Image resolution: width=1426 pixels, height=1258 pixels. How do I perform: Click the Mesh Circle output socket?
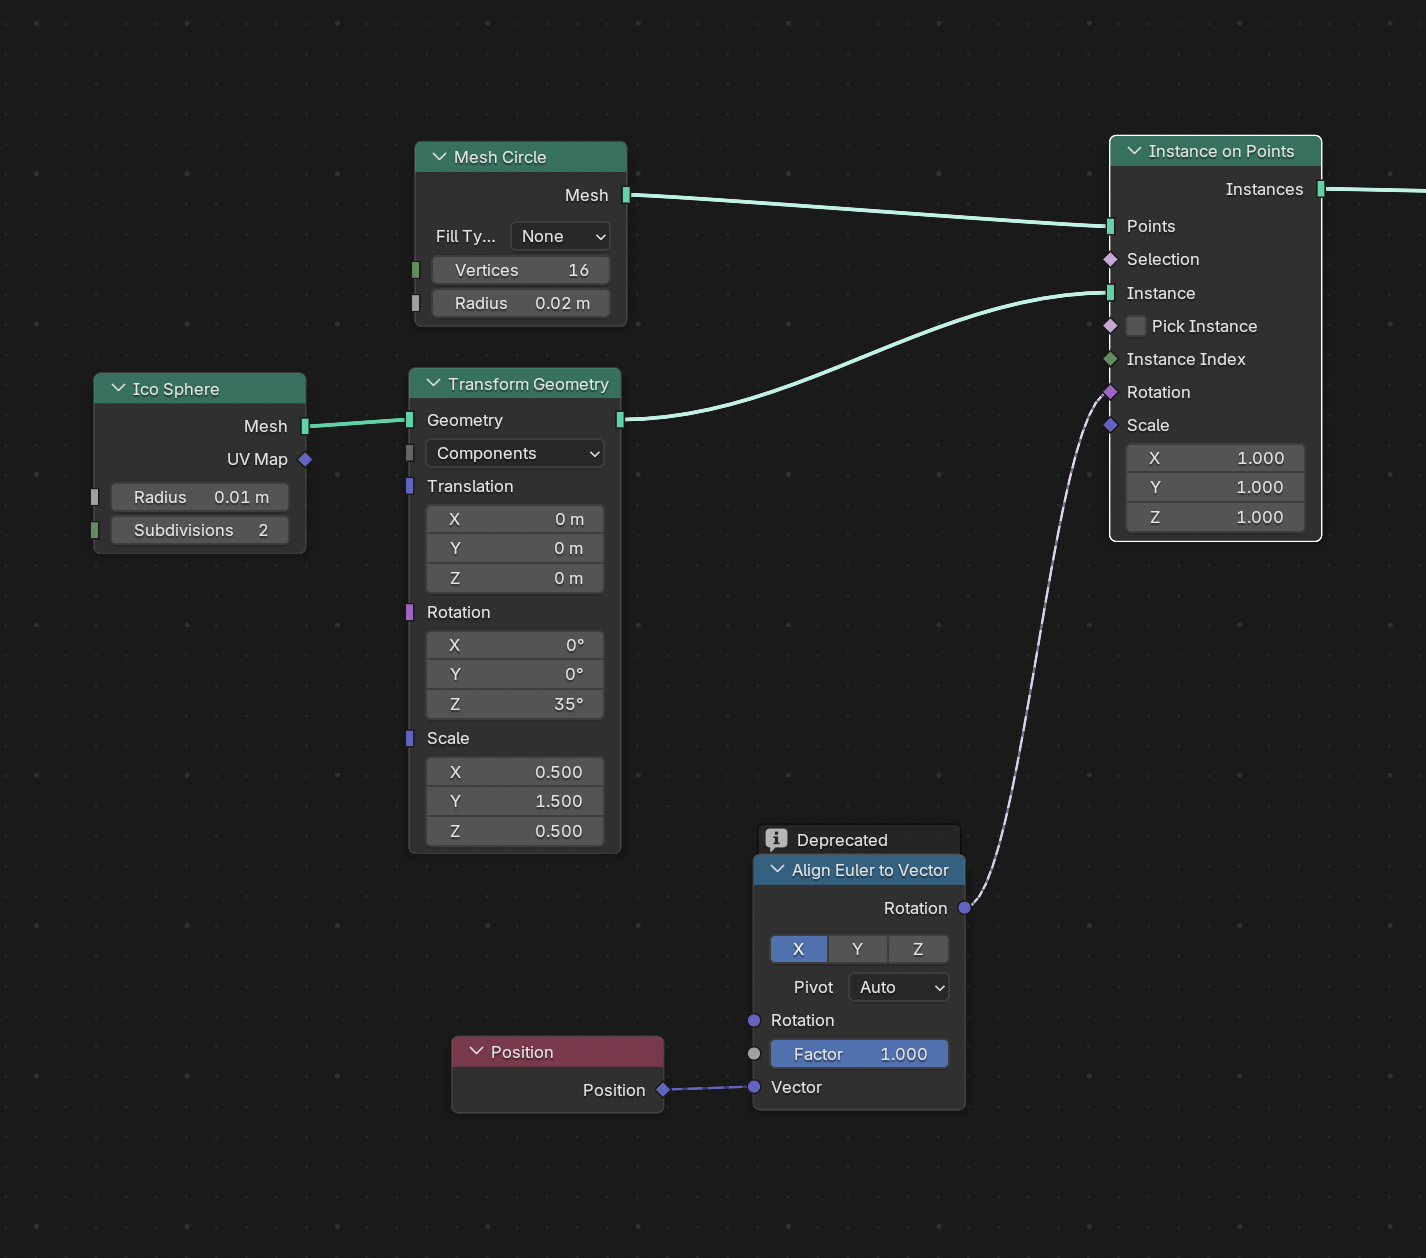point(627,195)
